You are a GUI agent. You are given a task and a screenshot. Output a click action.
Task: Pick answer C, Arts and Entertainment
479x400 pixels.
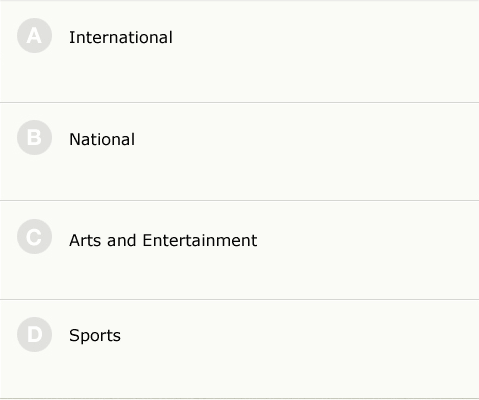239,250
